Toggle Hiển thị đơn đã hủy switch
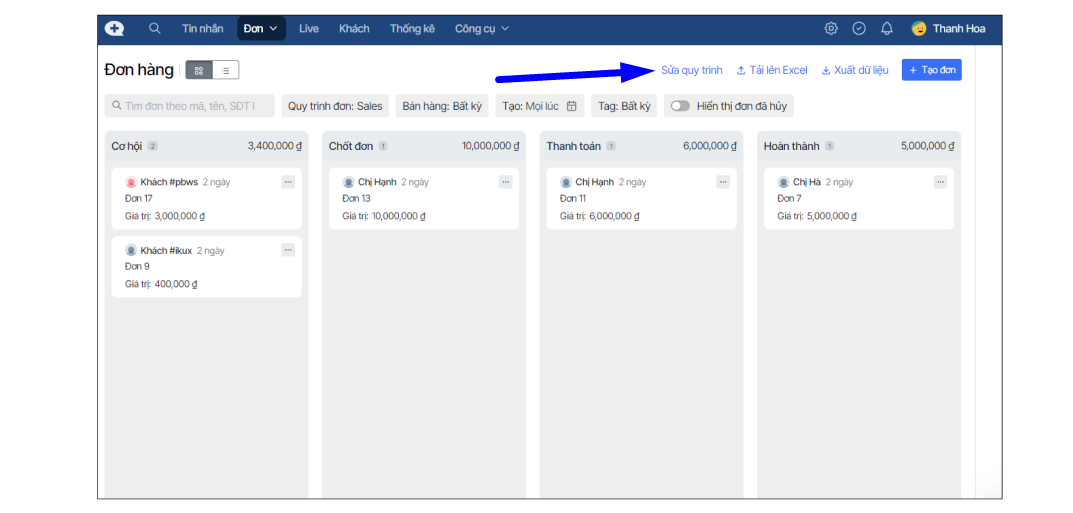 (x=680, y=106)
